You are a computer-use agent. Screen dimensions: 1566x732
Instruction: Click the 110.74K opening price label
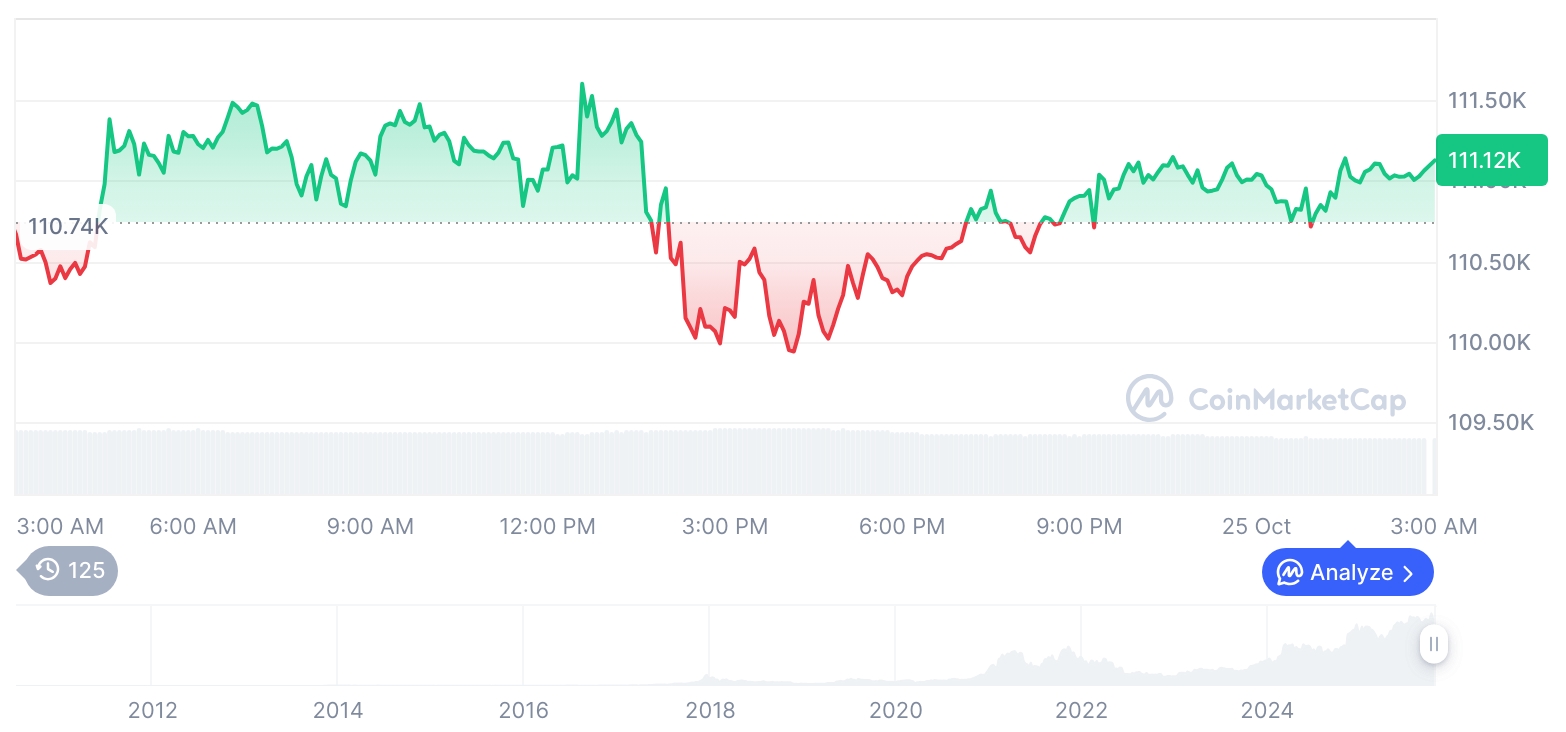(67, 226)
